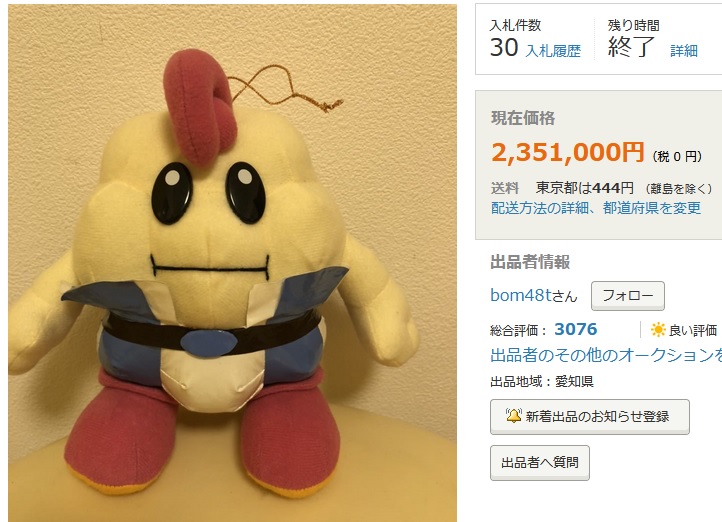Open seller profile bom48t

click(533, 295)
